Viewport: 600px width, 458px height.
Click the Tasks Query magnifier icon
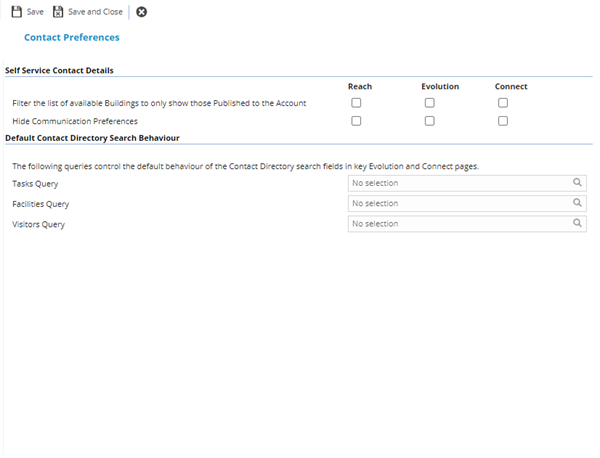pyautogui.click(x=578, y=183)
